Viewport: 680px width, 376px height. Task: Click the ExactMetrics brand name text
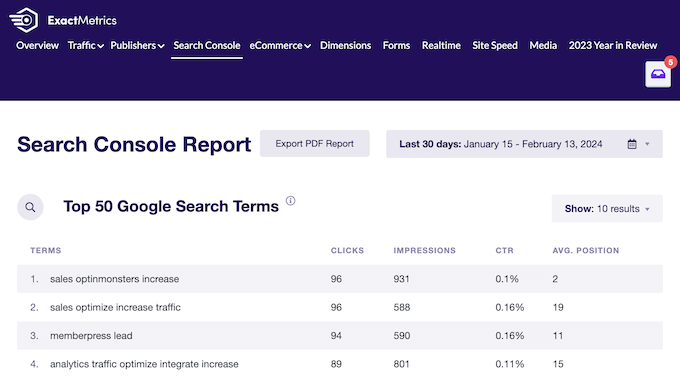point(82,20)
